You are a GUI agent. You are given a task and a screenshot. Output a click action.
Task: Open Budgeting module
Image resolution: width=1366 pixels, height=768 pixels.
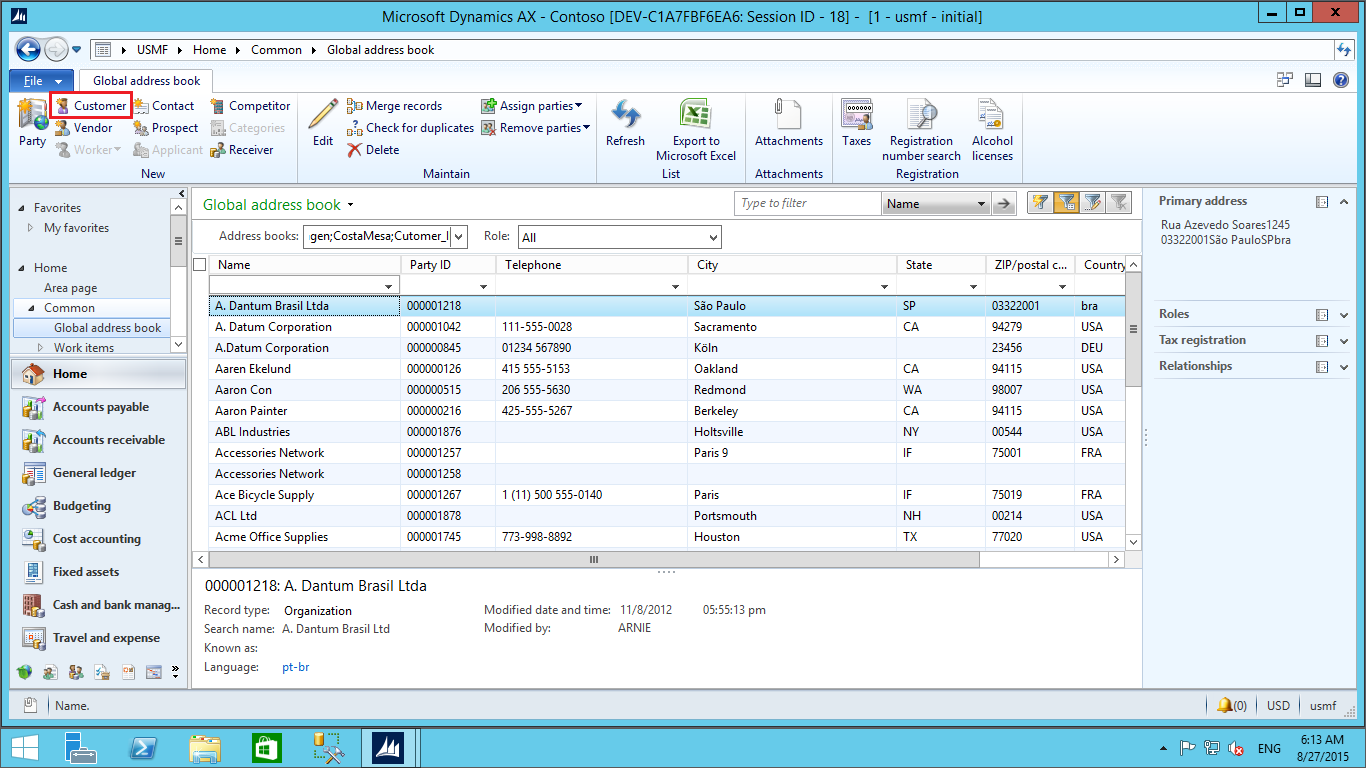98,506
